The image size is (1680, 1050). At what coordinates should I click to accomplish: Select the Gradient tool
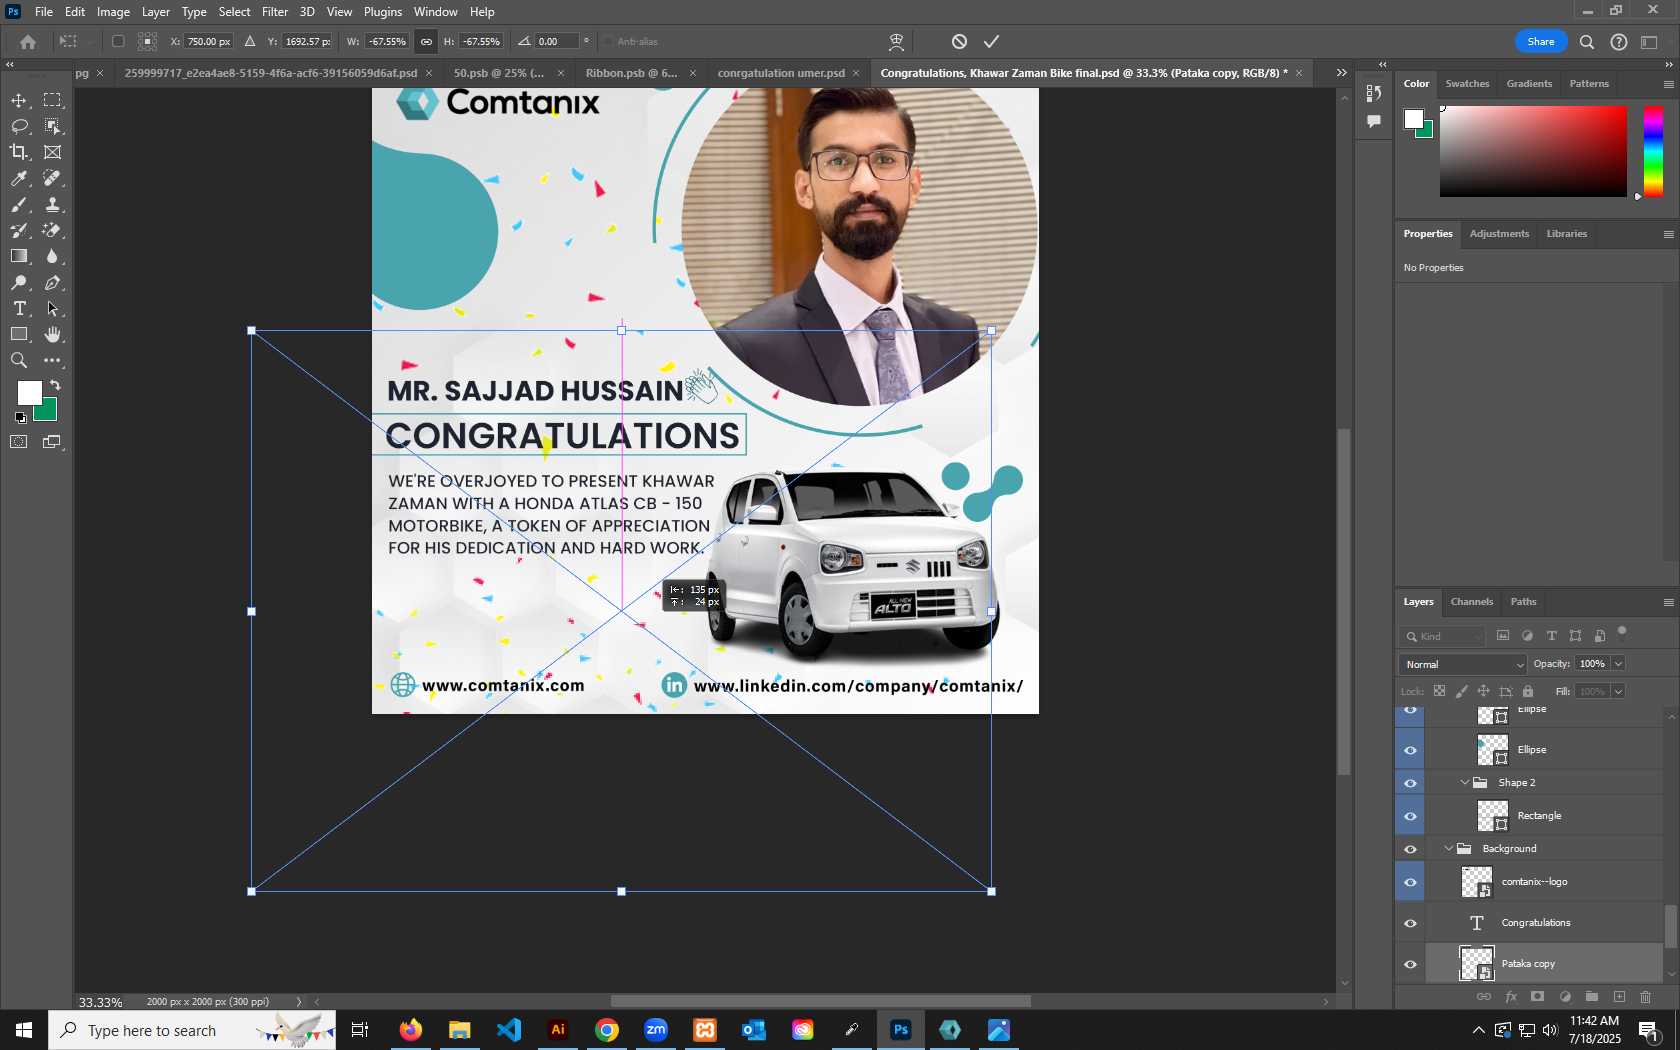tap(19, 256)
